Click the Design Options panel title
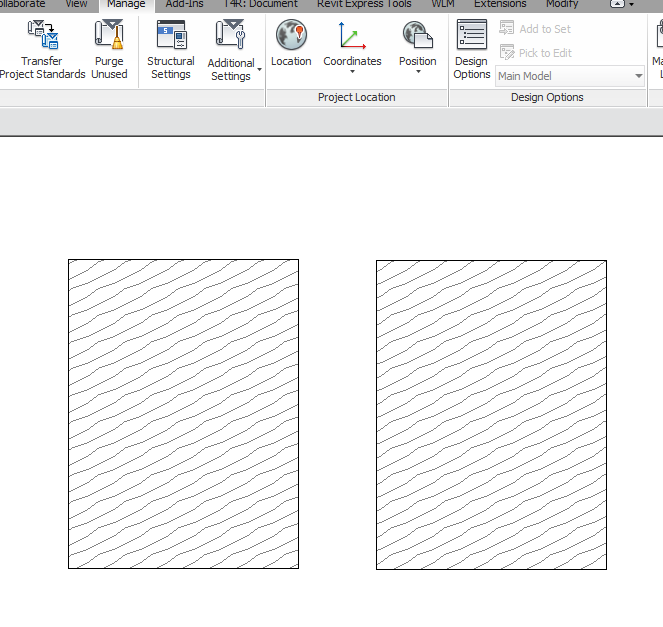 [x=547, y=97]
